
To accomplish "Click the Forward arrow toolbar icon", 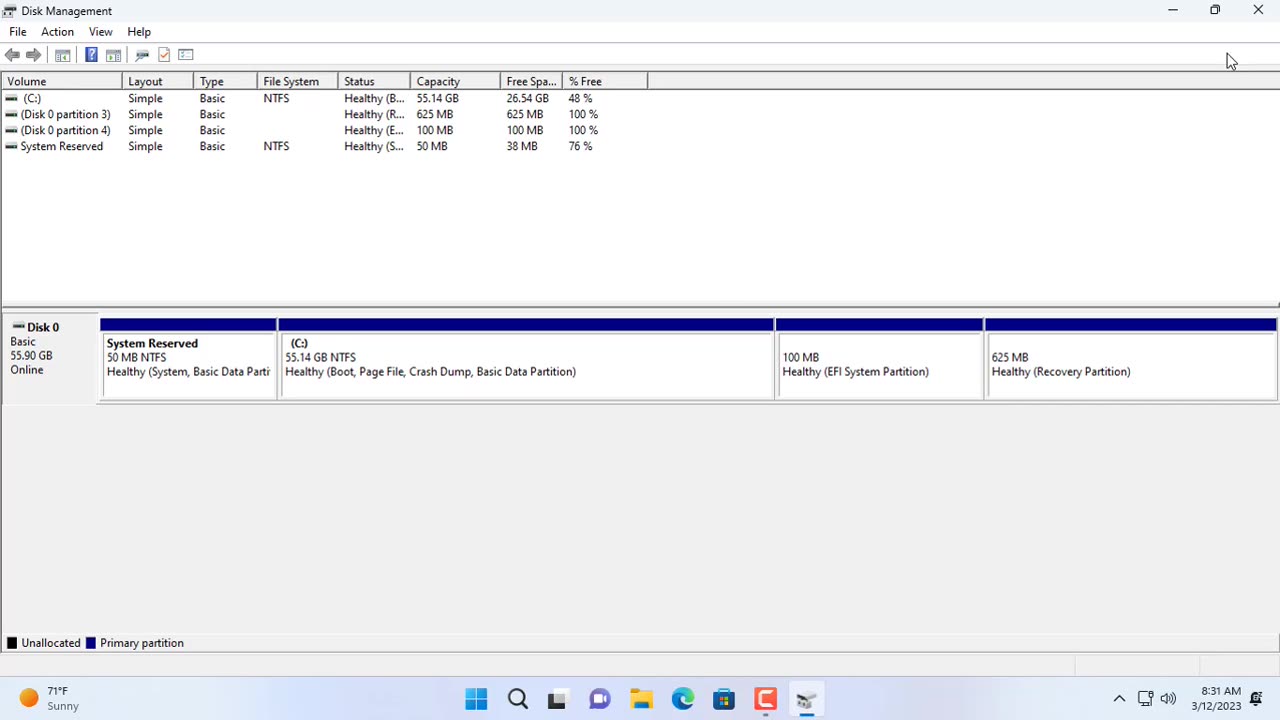I will click(x=33, y=55).
